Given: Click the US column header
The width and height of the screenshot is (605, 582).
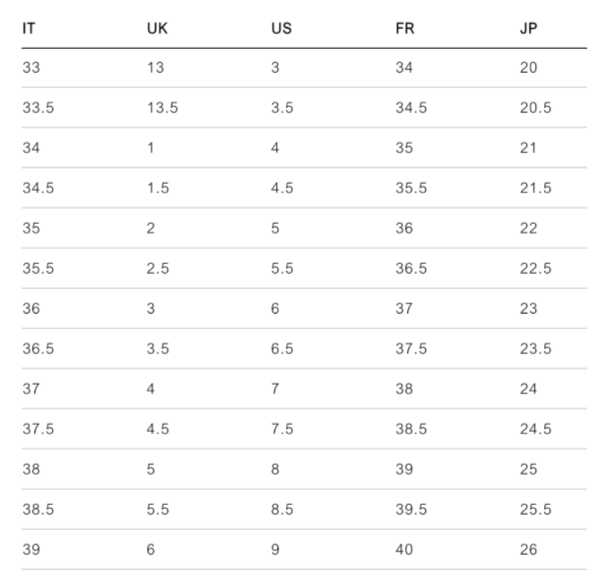Looking at the screenshot, I should point(281,28).
